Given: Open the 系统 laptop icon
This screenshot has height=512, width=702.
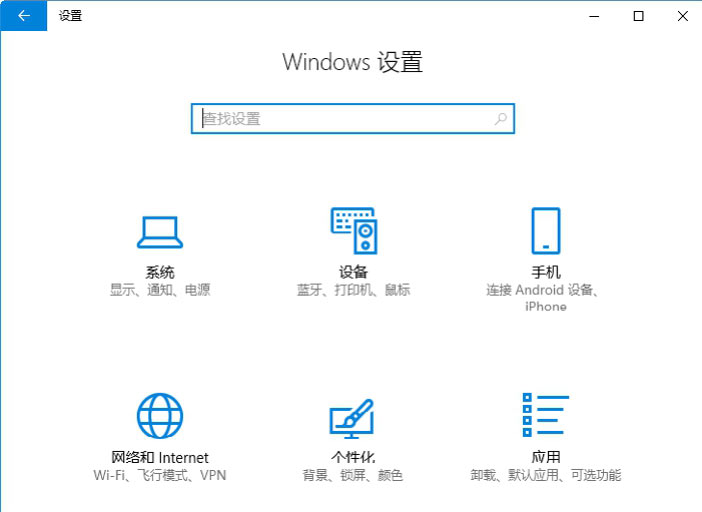Looking at the screenshot, I should point(160,232).
